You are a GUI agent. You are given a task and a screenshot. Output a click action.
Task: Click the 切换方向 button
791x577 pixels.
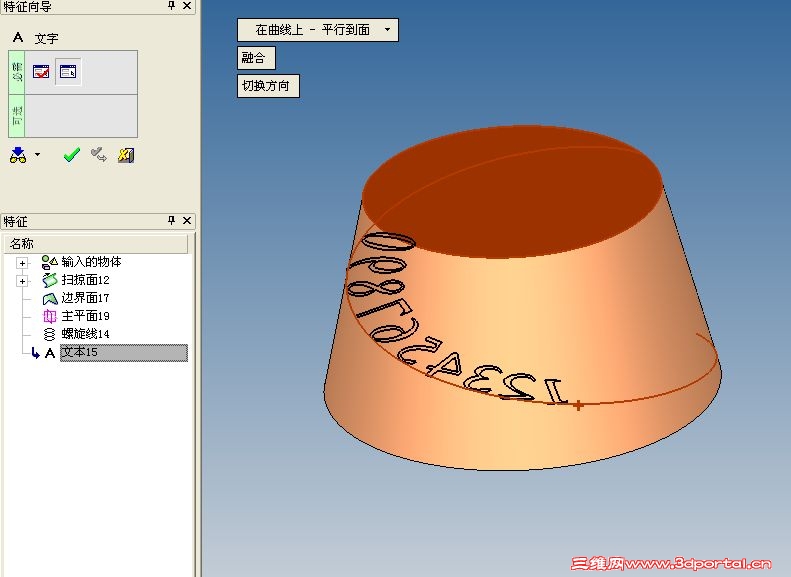[x=268, y=86]
